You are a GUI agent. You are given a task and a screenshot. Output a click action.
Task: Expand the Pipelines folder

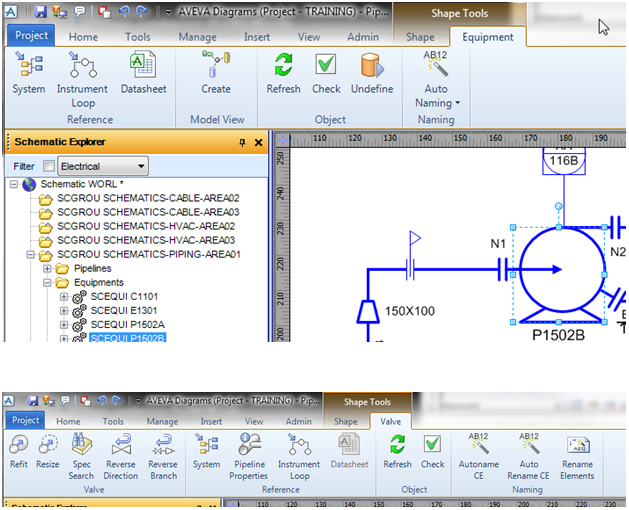[47, 268]
